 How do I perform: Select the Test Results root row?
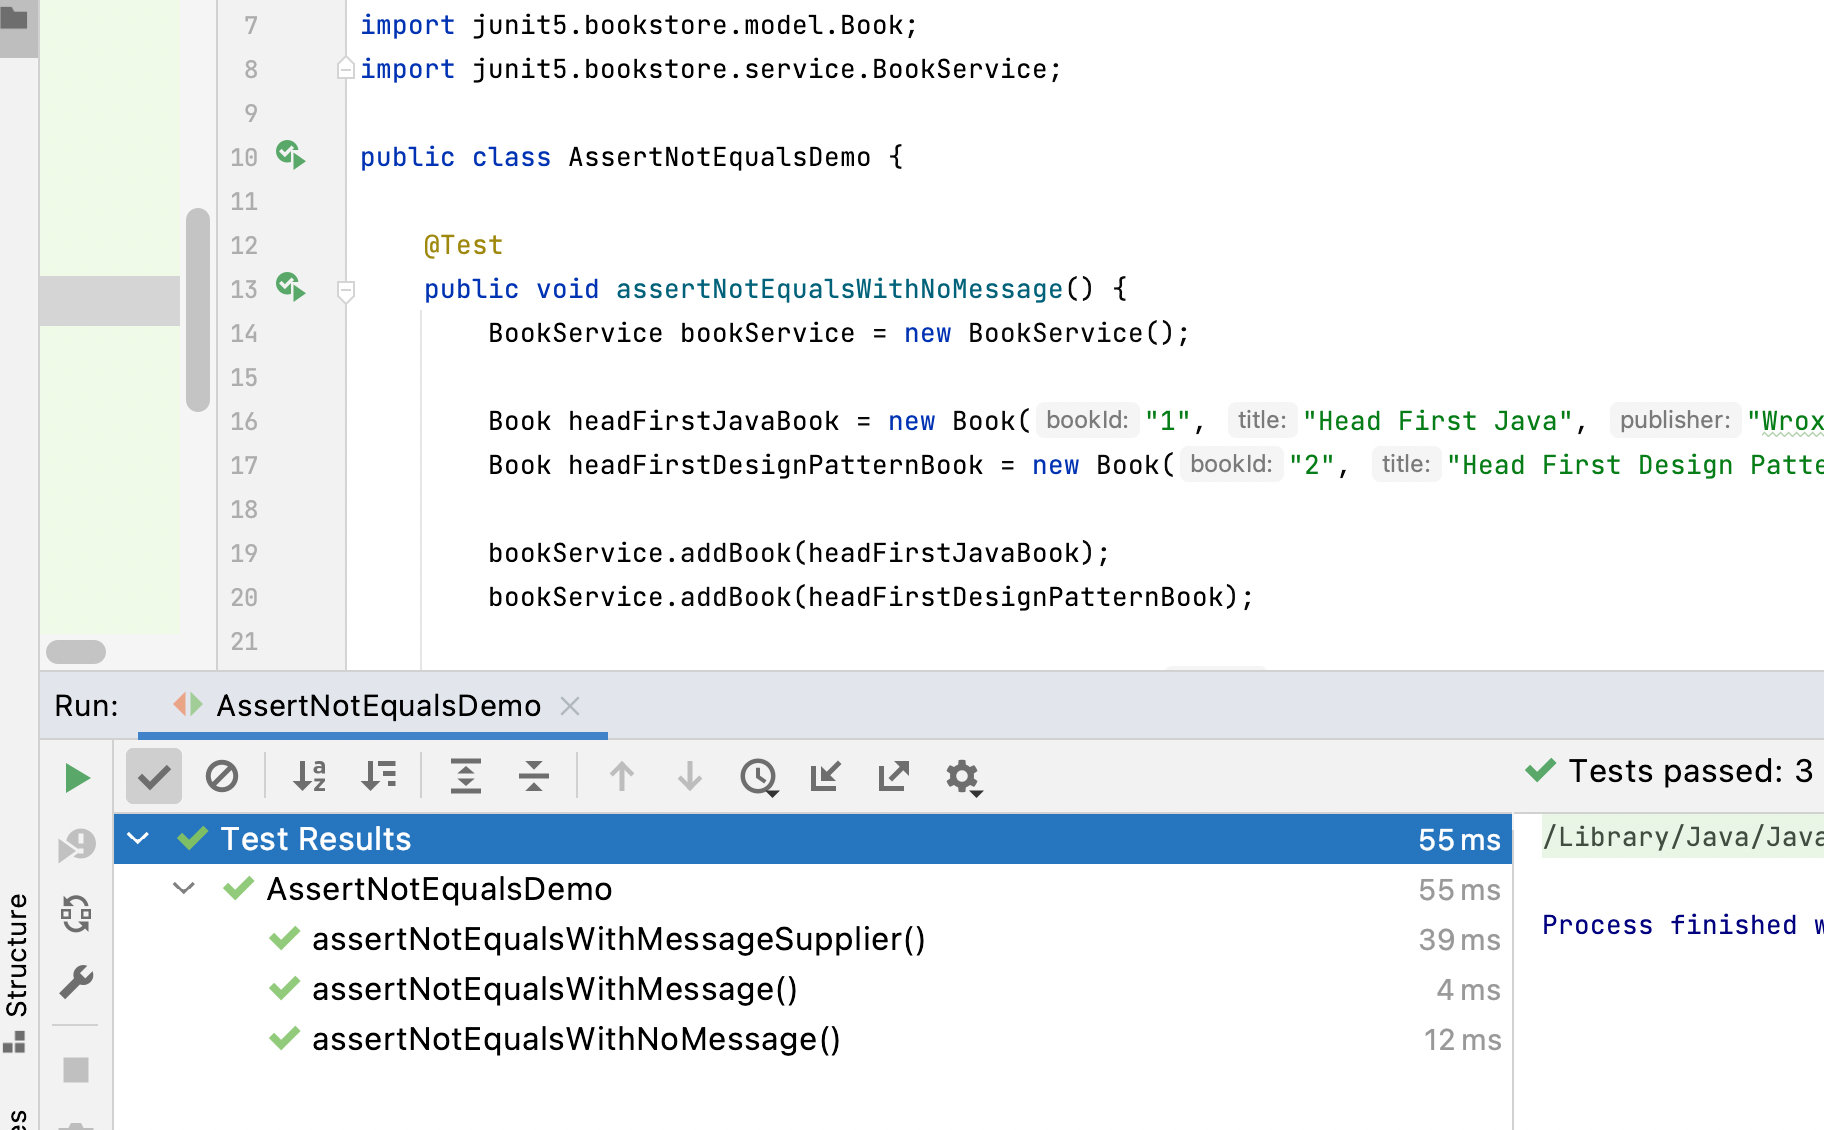pyautogui.click(x=812, y=839)
